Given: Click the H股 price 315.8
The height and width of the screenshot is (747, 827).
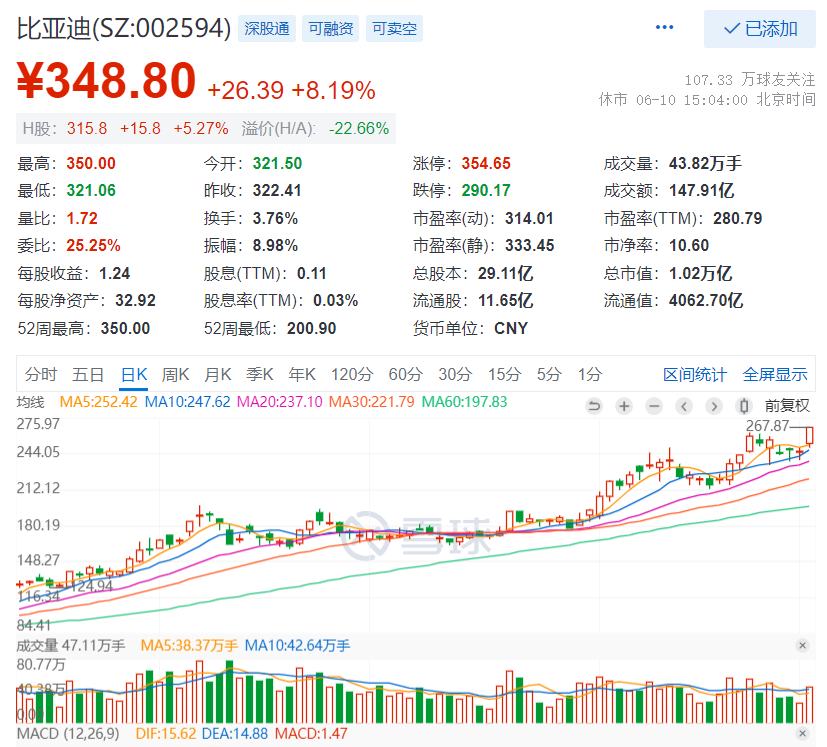Looking at the screenshot, I should (87, 128).
